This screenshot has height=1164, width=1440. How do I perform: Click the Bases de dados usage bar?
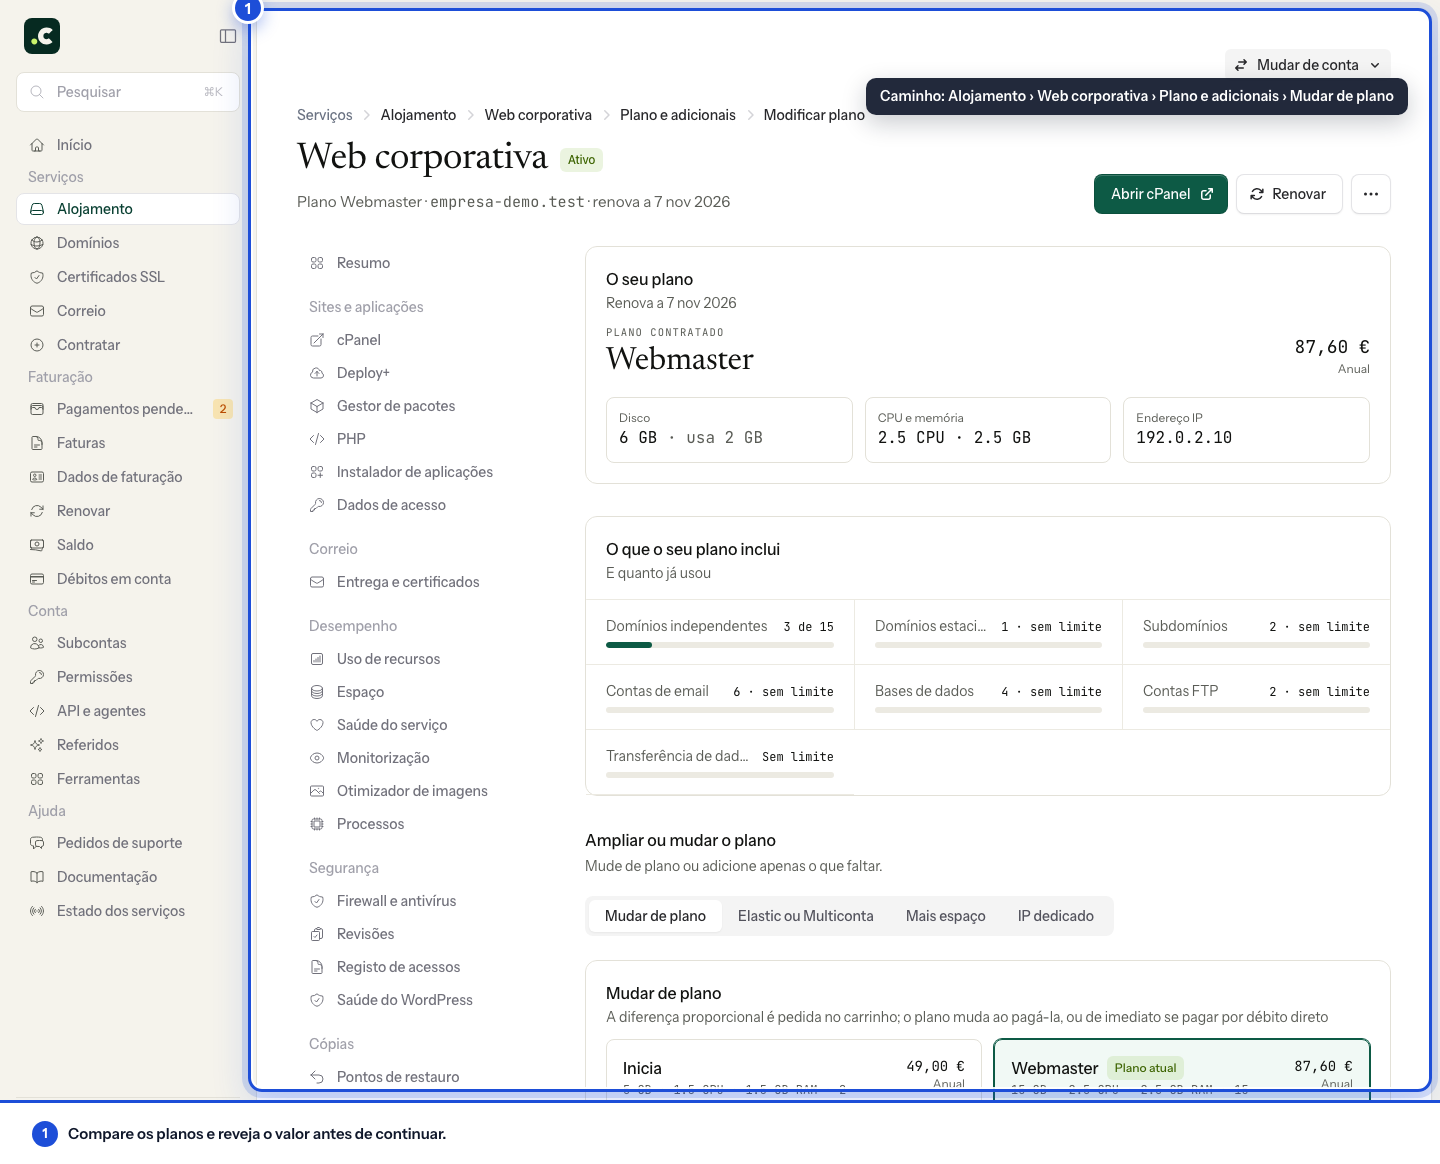[x=988, y=710]
